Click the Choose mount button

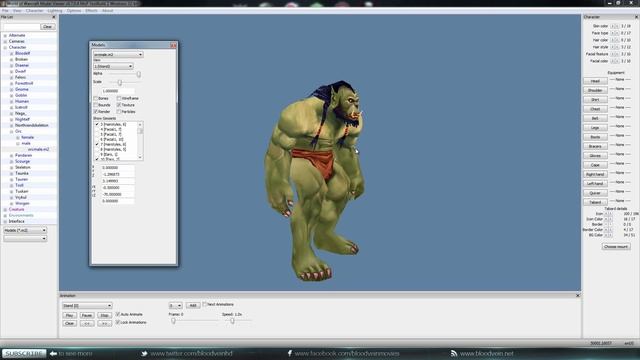click(616, 247)
